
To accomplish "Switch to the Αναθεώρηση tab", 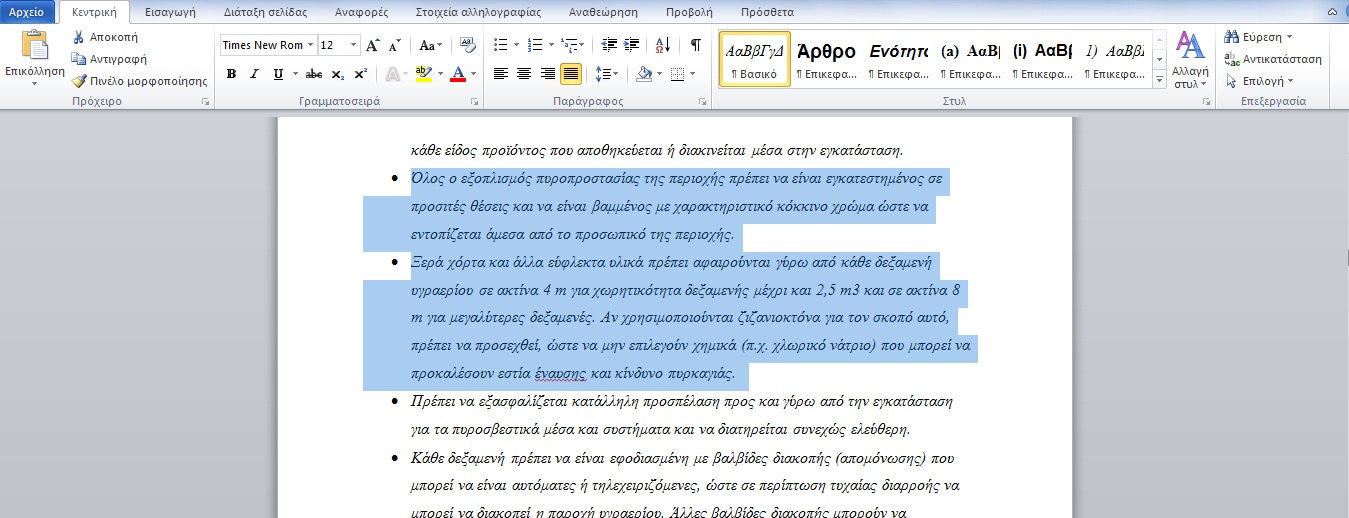I will [x=605, y=13].
